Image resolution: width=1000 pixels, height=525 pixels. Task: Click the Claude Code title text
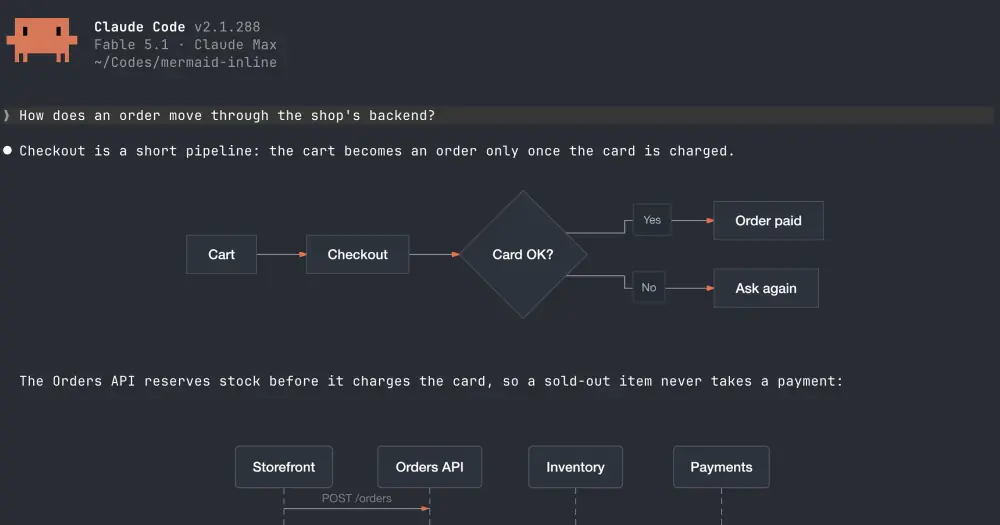(x=140, y=27)
